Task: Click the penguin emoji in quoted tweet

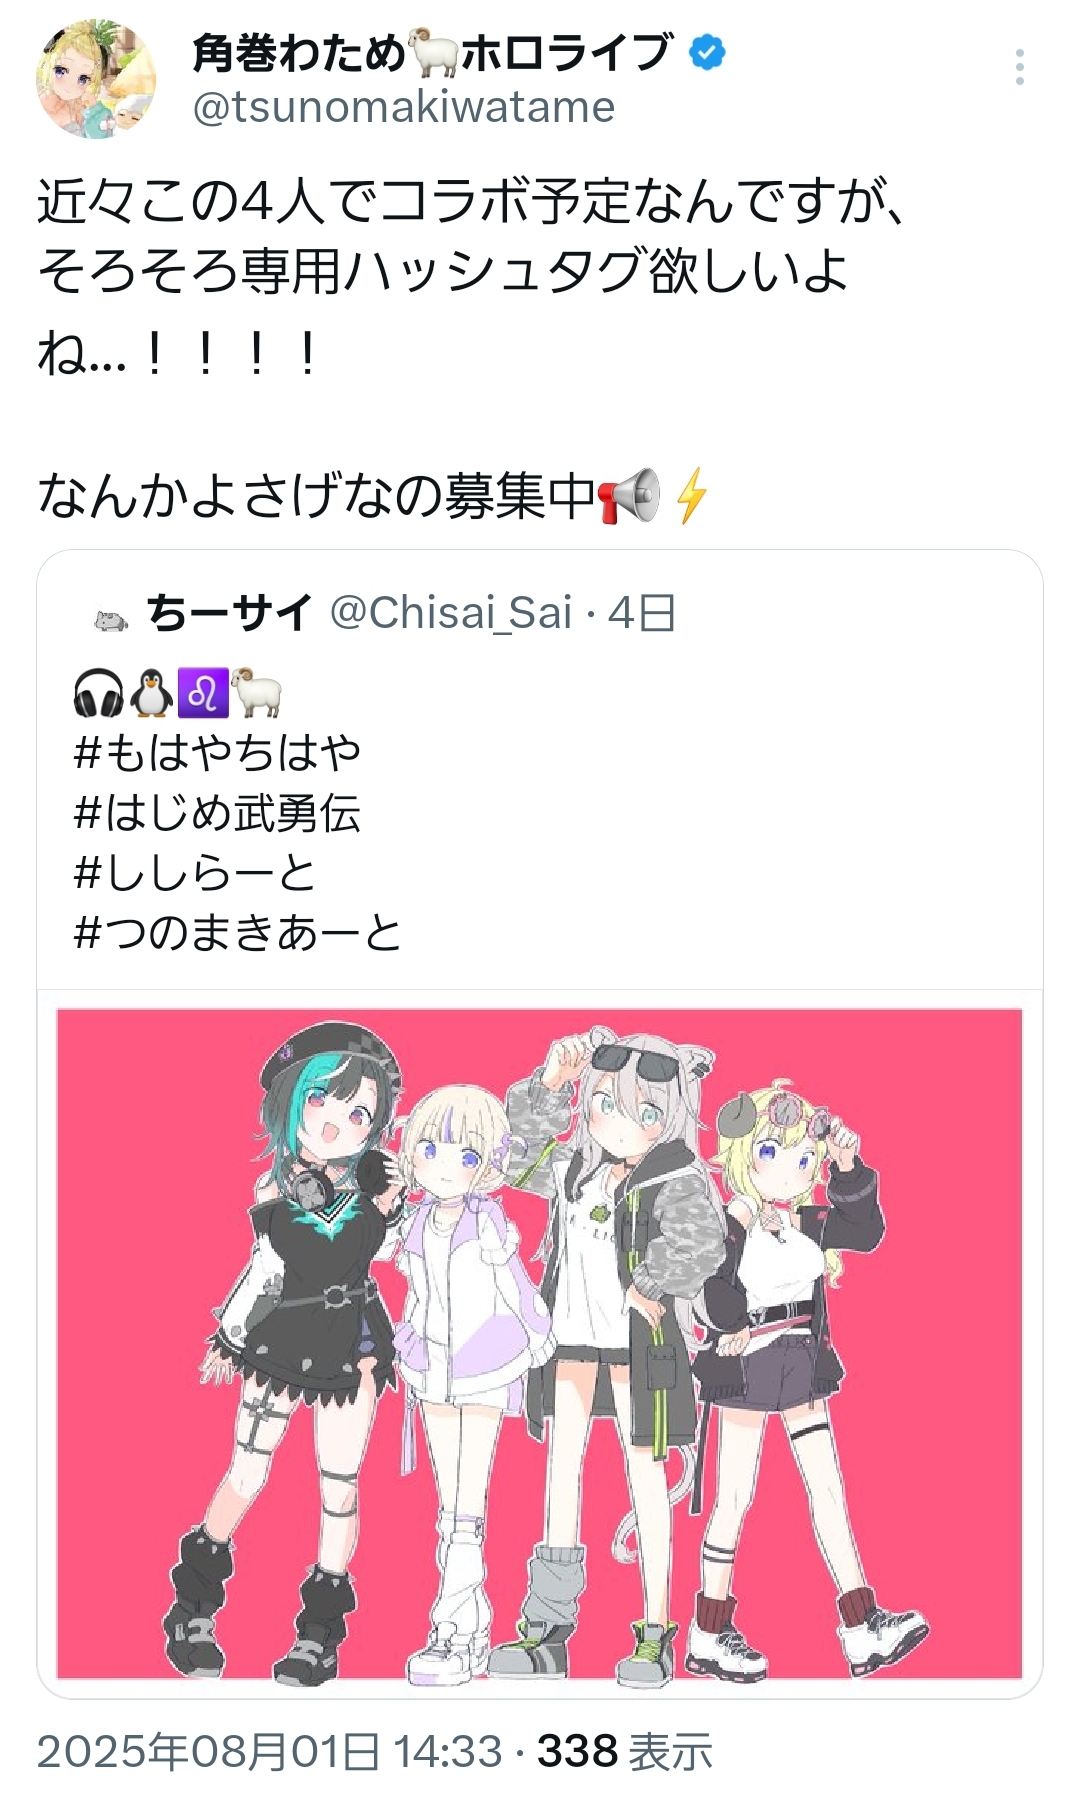Action: 151,693
